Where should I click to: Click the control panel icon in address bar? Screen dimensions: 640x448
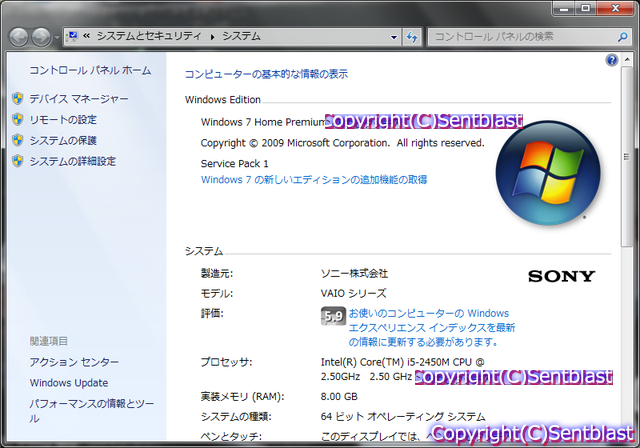[x=73, y=36]
